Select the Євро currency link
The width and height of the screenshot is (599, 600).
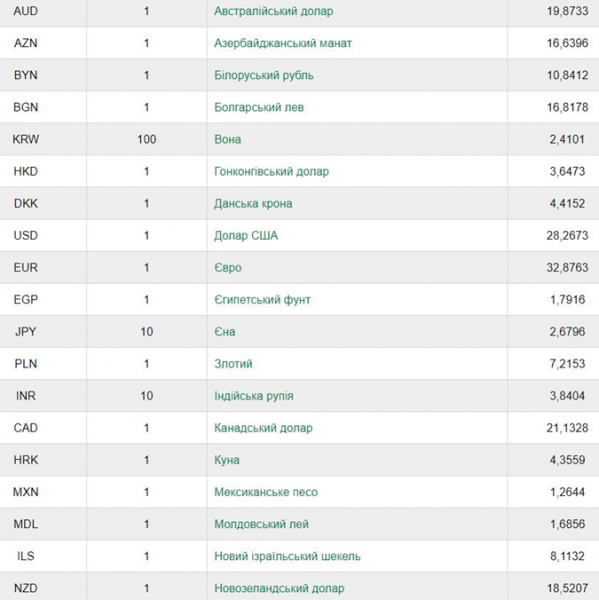228,268
